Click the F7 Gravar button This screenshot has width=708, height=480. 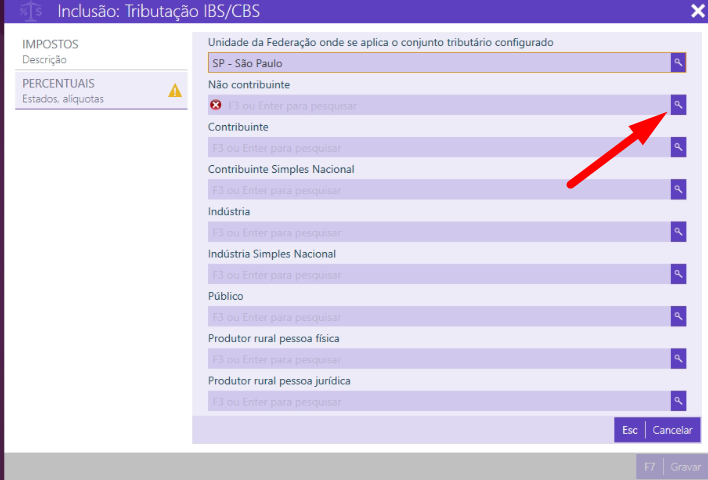670,467
